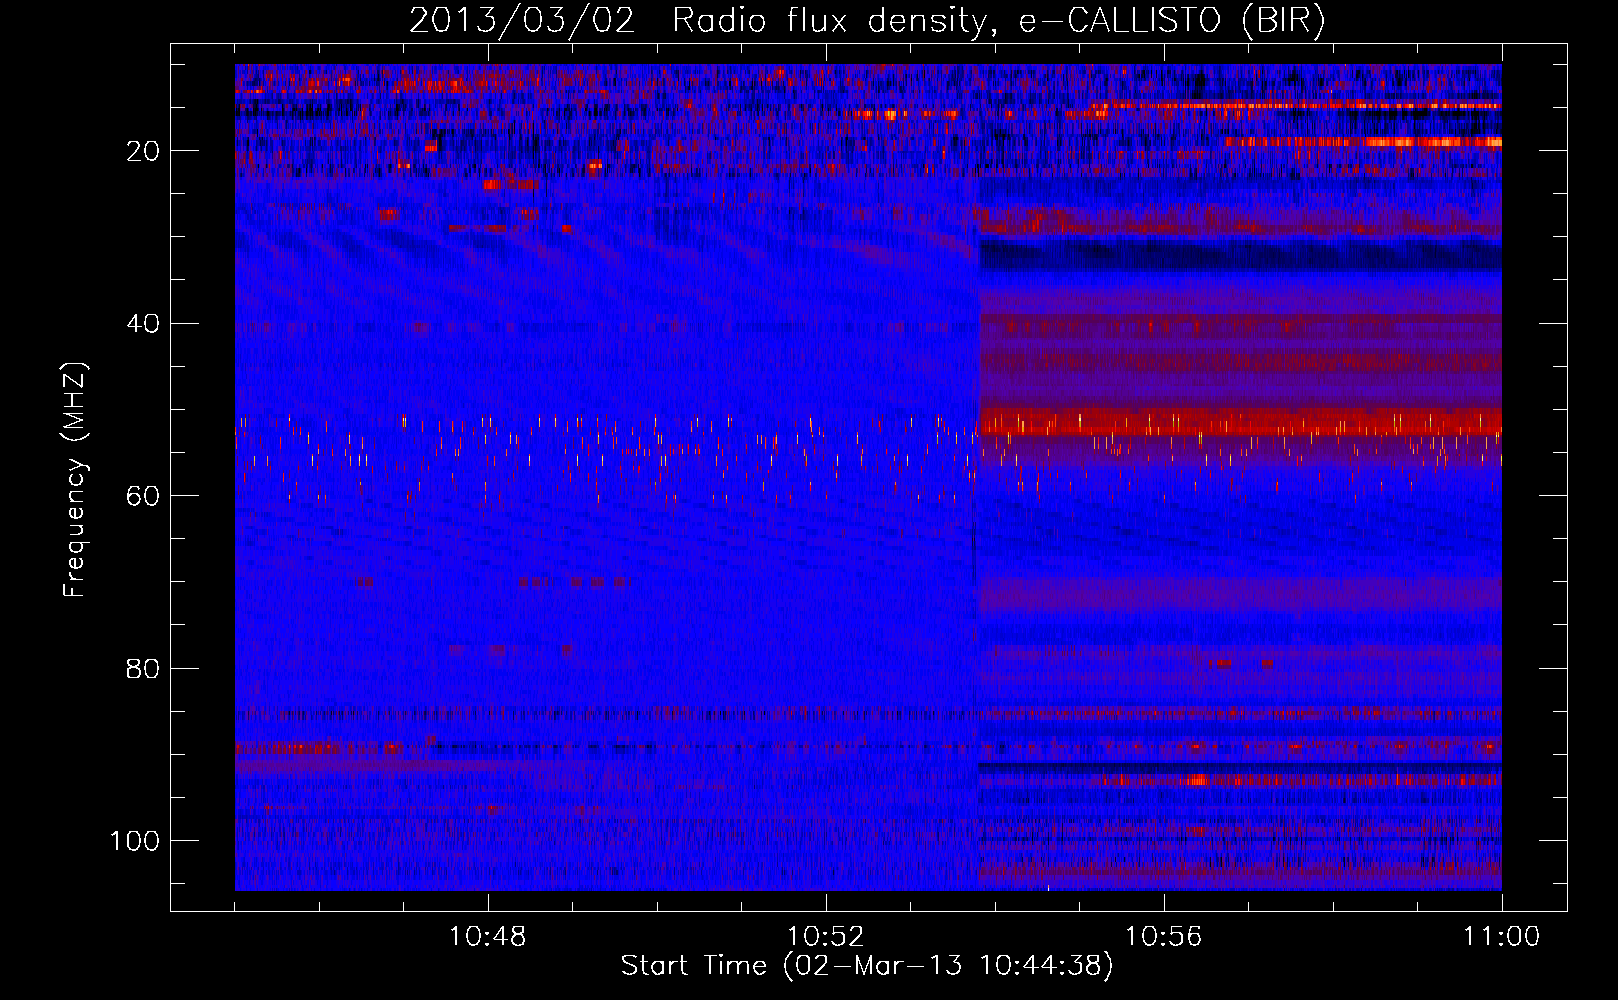This screenshot has width=1618, height=1000.
Task: Click the 80 frequency tick label
Action: point(144,669)
